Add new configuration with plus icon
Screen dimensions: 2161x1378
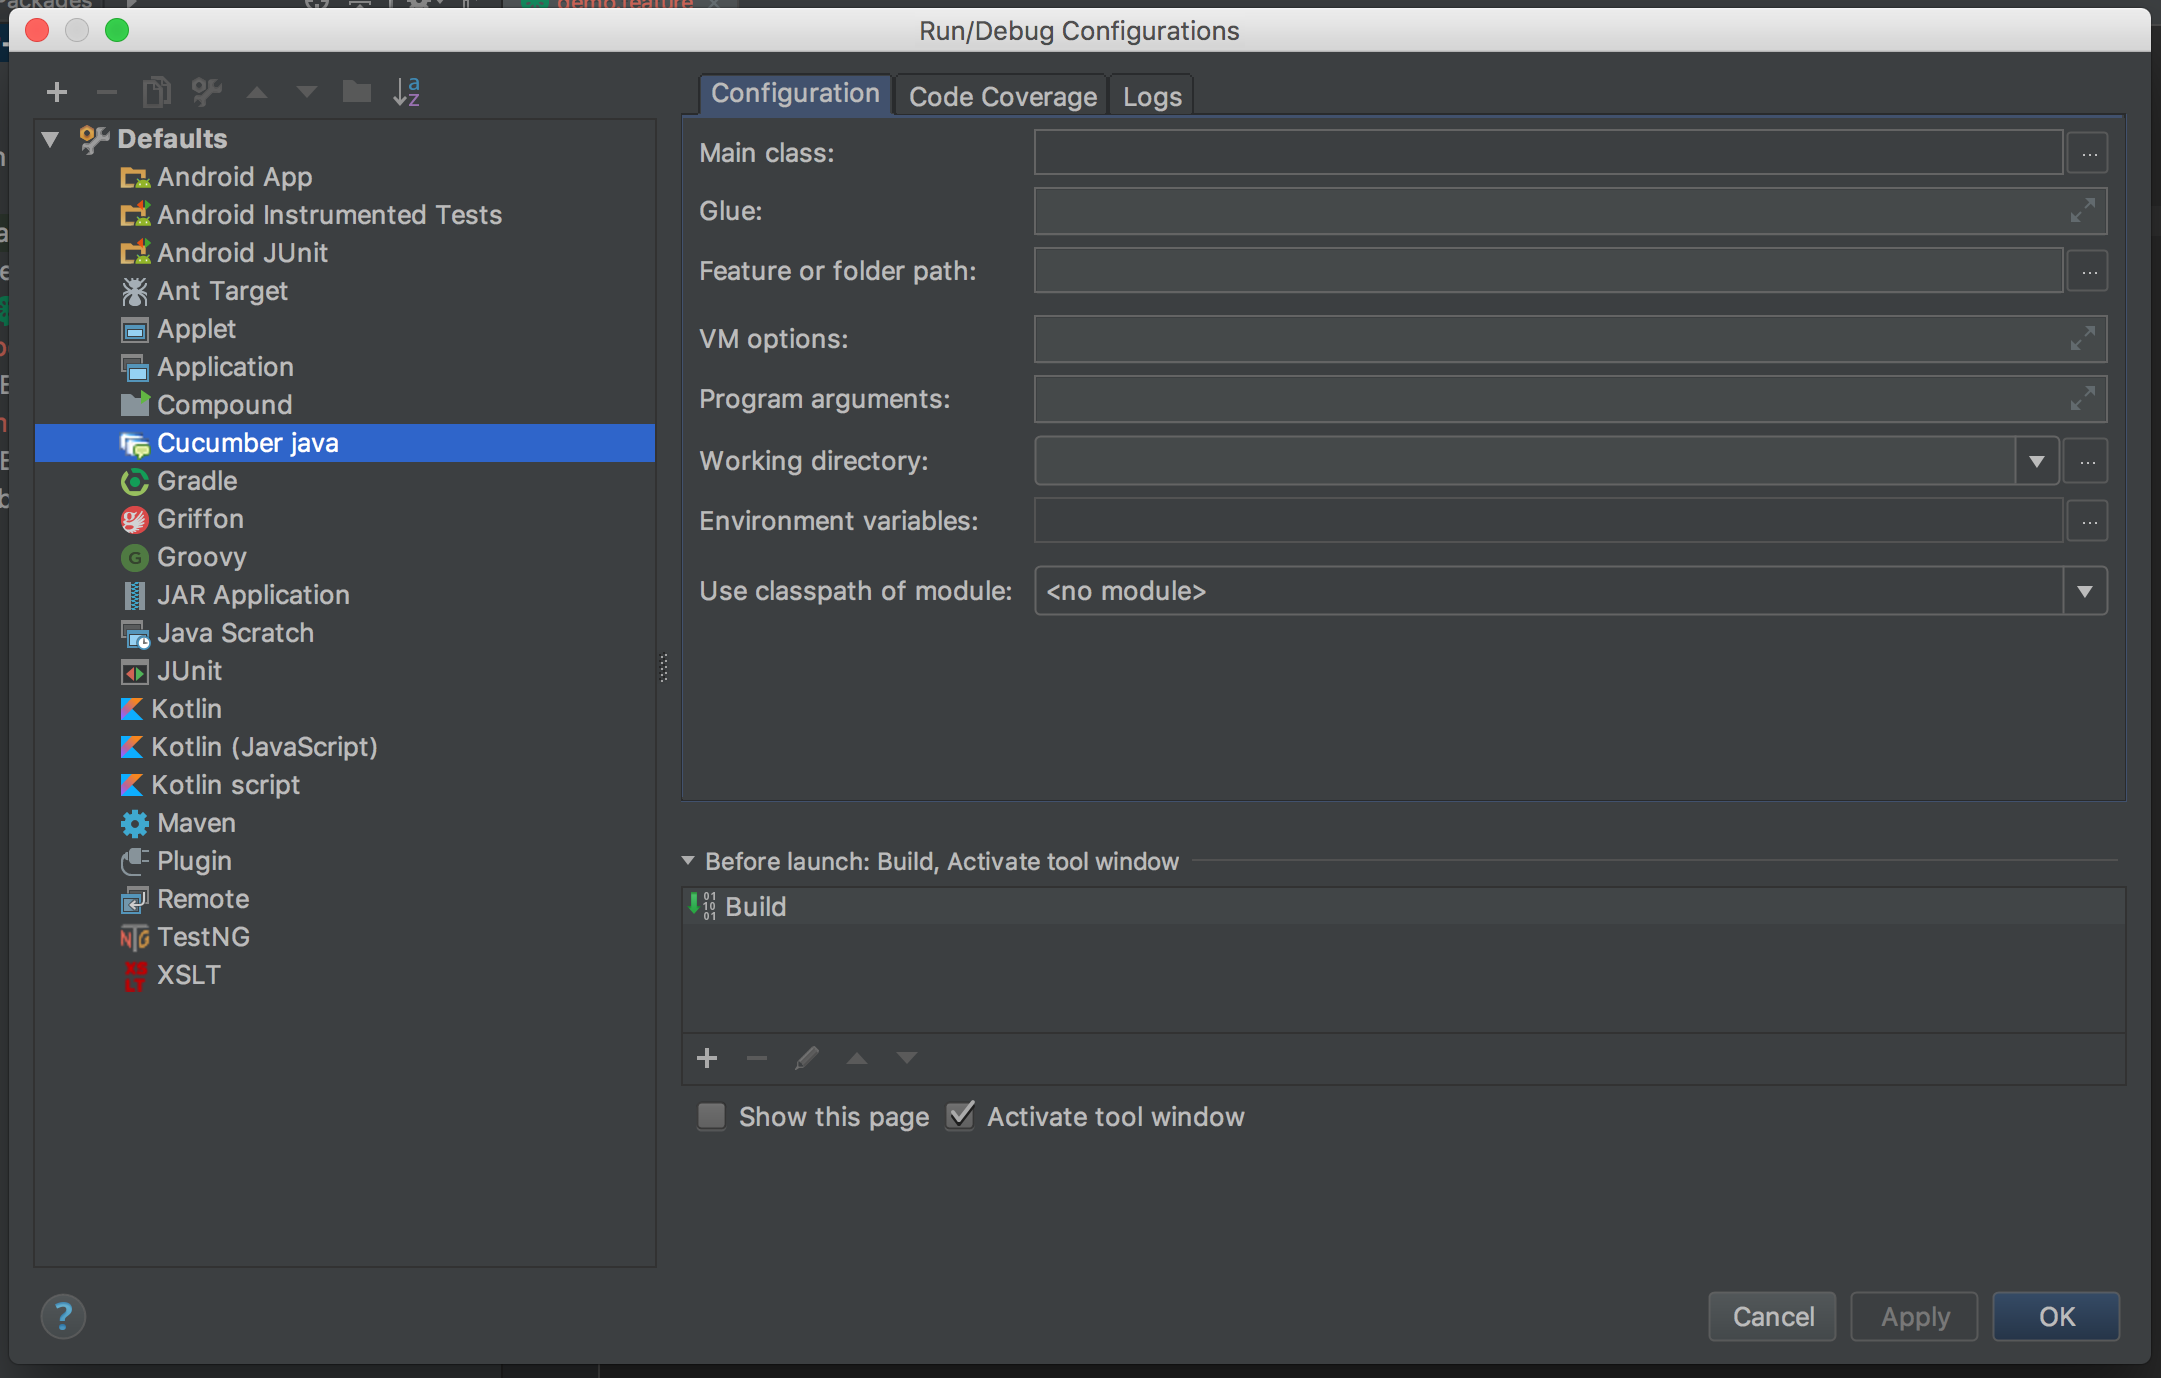(57, 93)
